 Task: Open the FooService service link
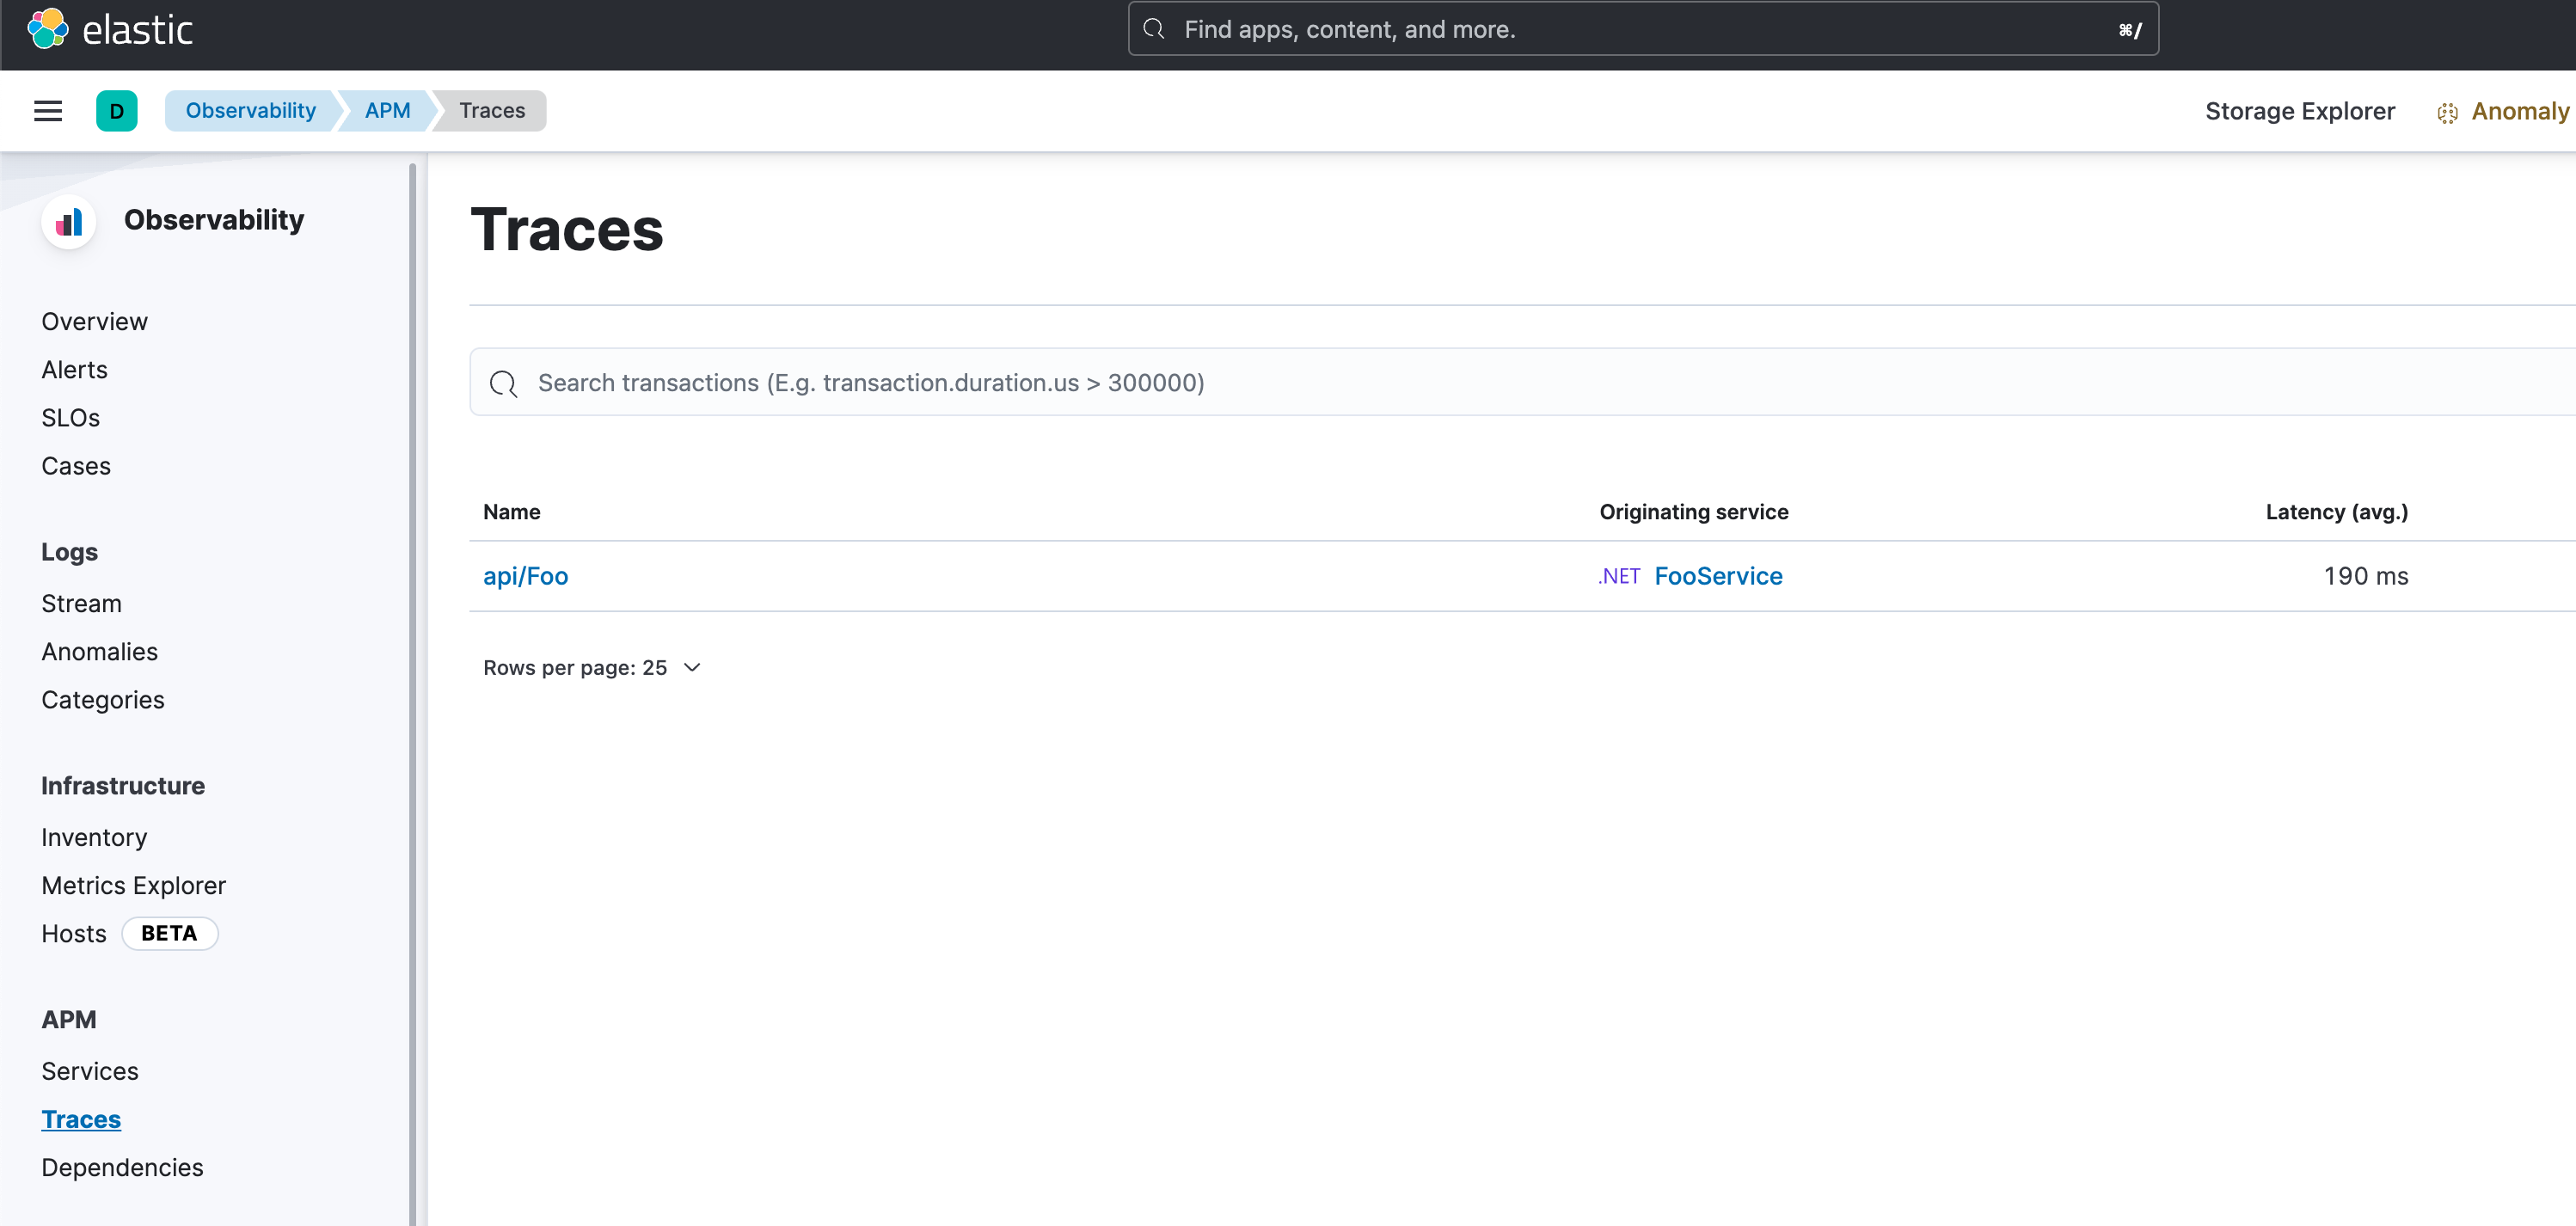(1717, 576)
